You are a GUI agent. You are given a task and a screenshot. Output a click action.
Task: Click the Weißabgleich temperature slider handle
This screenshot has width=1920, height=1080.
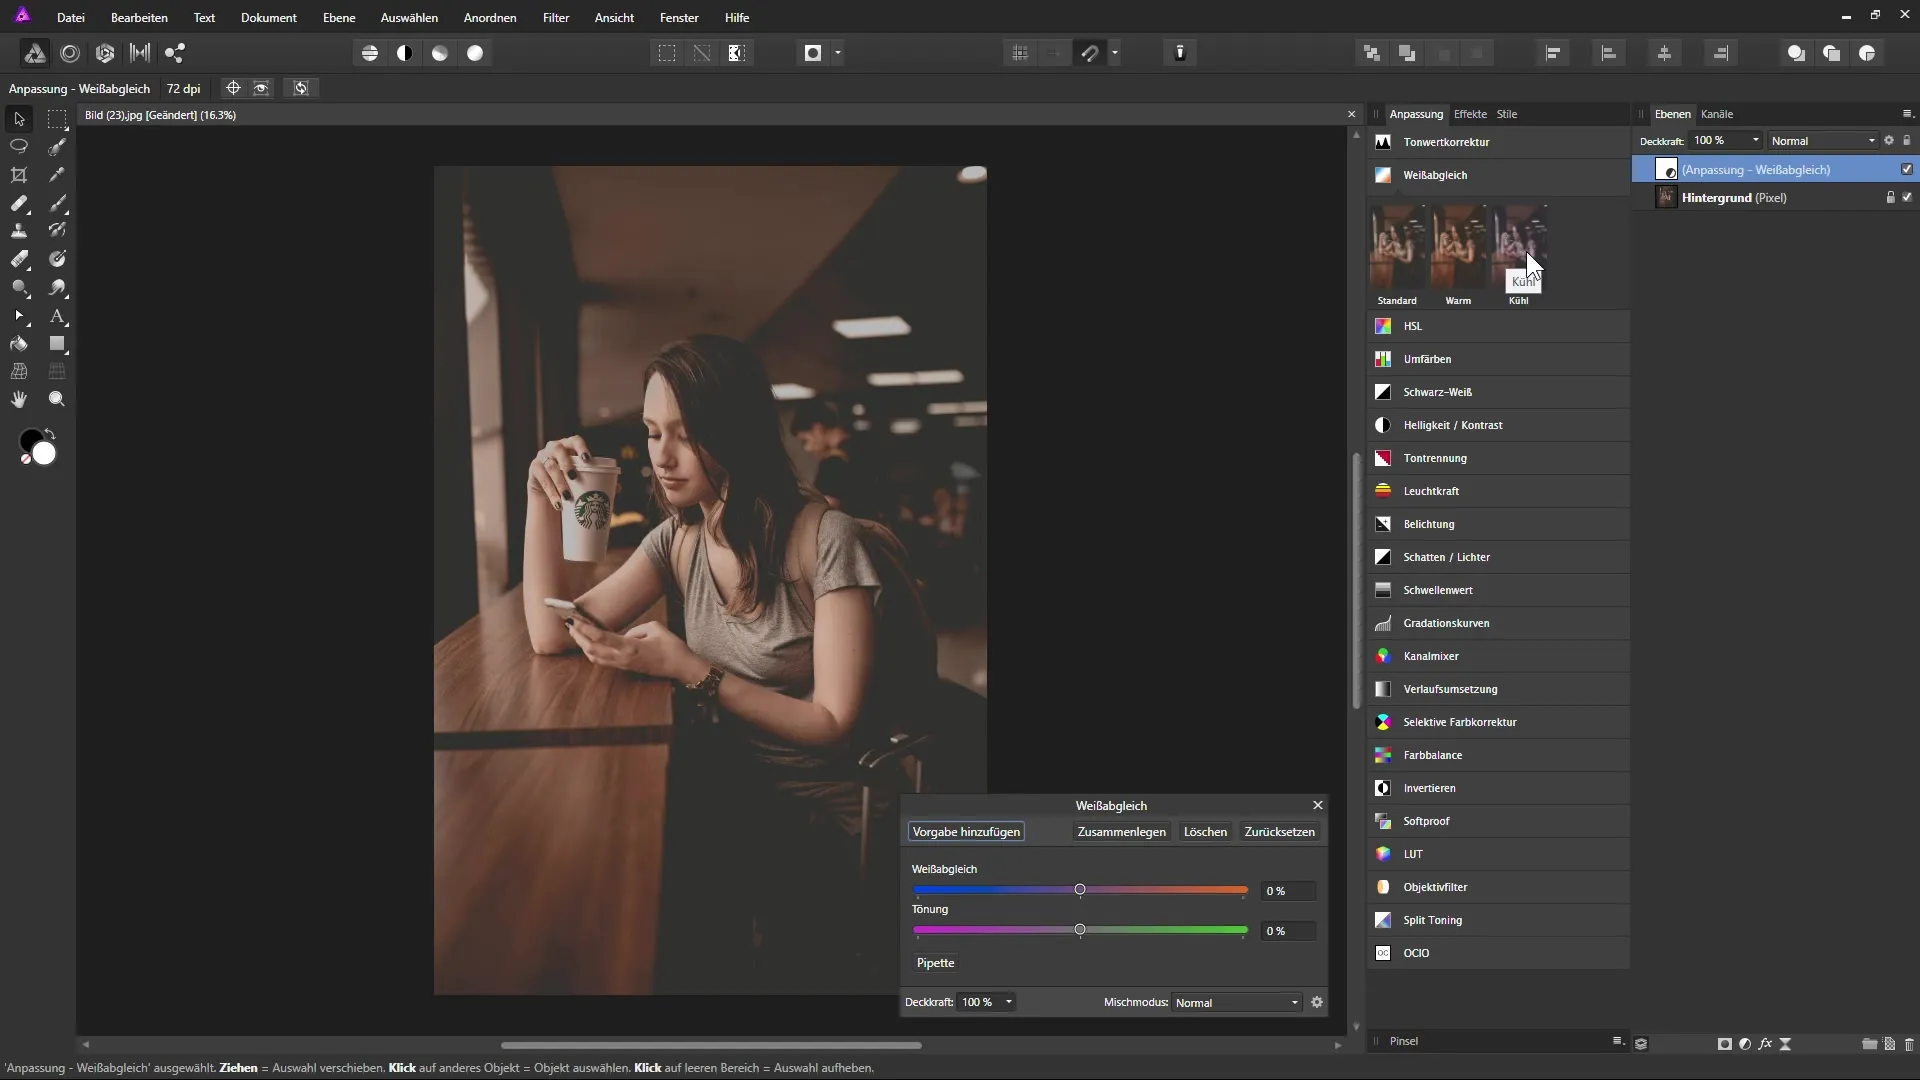[x=1080, y=889]
